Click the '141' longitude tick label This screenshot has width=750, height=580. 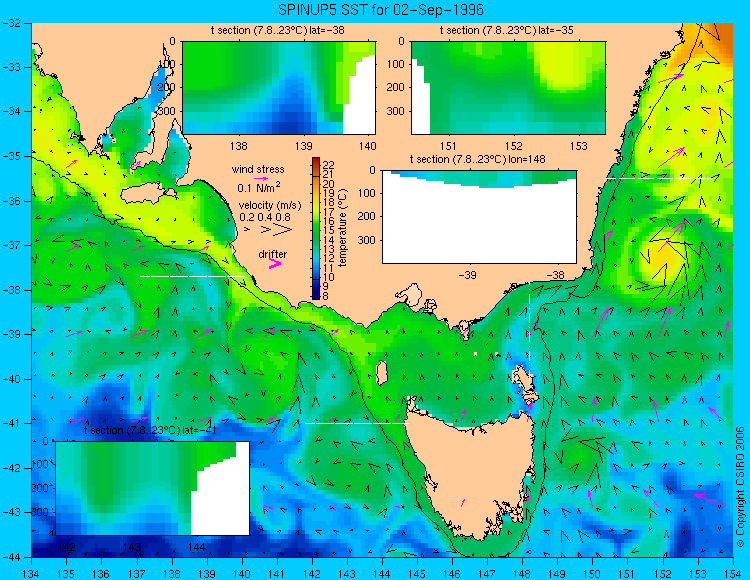pos(277,574)
